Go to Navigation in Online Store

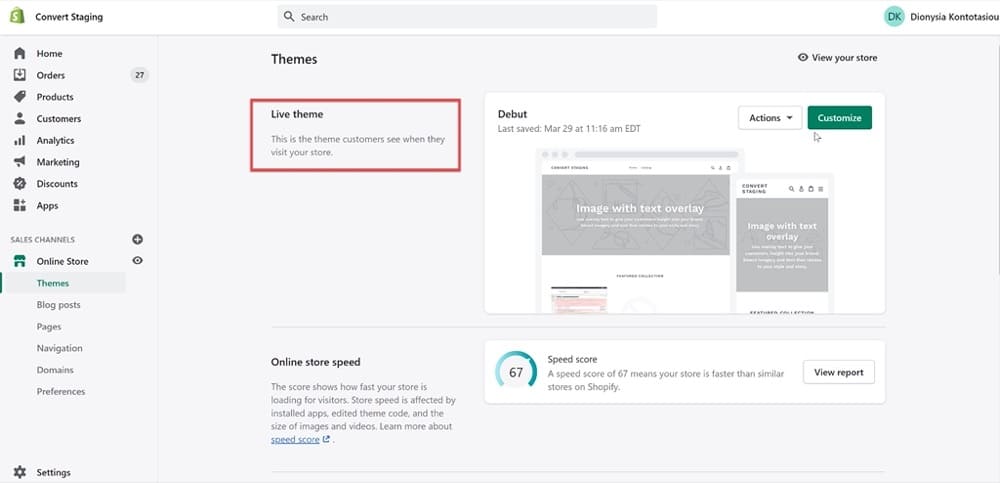(60, 348)
